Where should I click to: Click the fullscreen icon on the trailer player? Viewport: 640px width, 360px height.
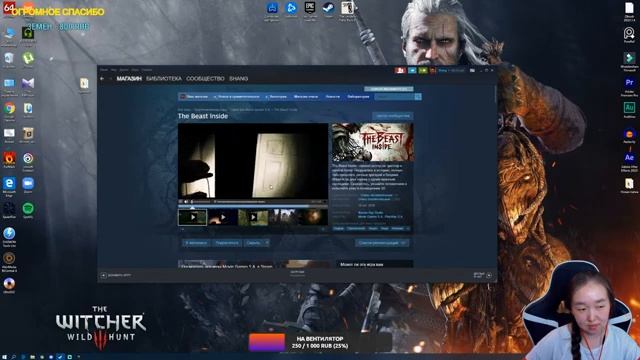(325, 202)
